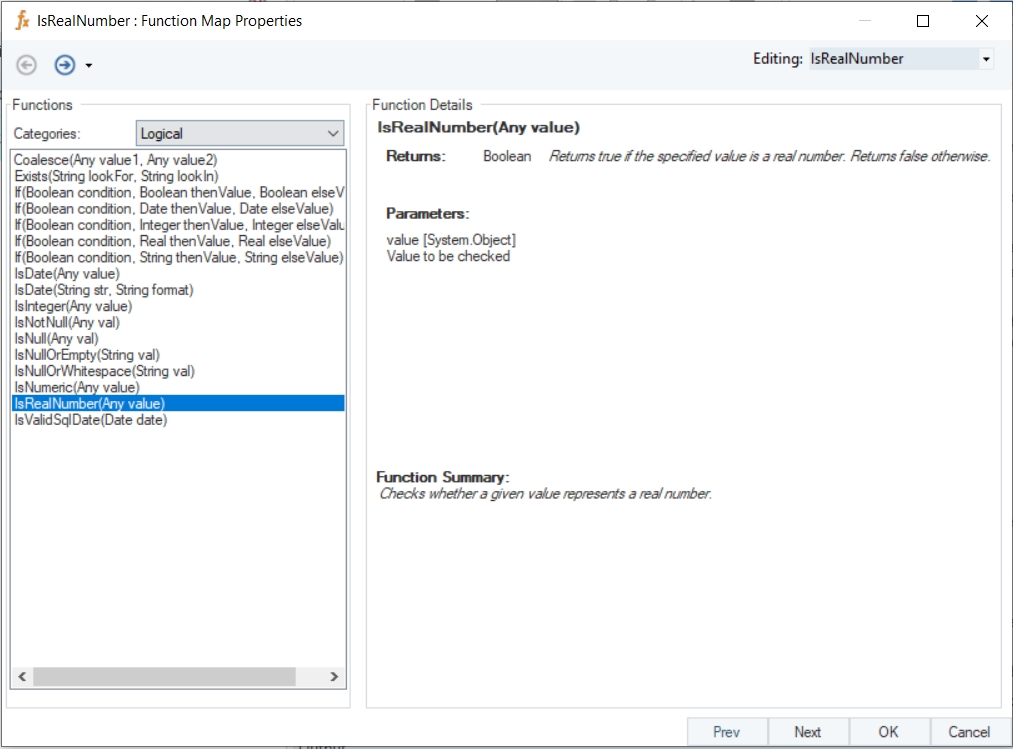Select Exists(String lookFor, String lookIn) function
This screenshot has height=749, width=1013.
(116, 176)
